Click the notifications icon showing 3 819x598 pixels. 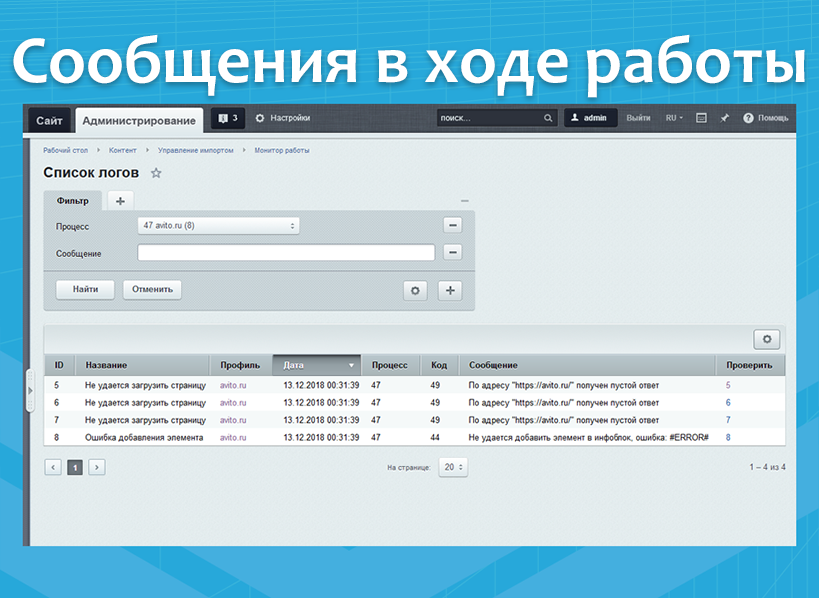[227, 118]
